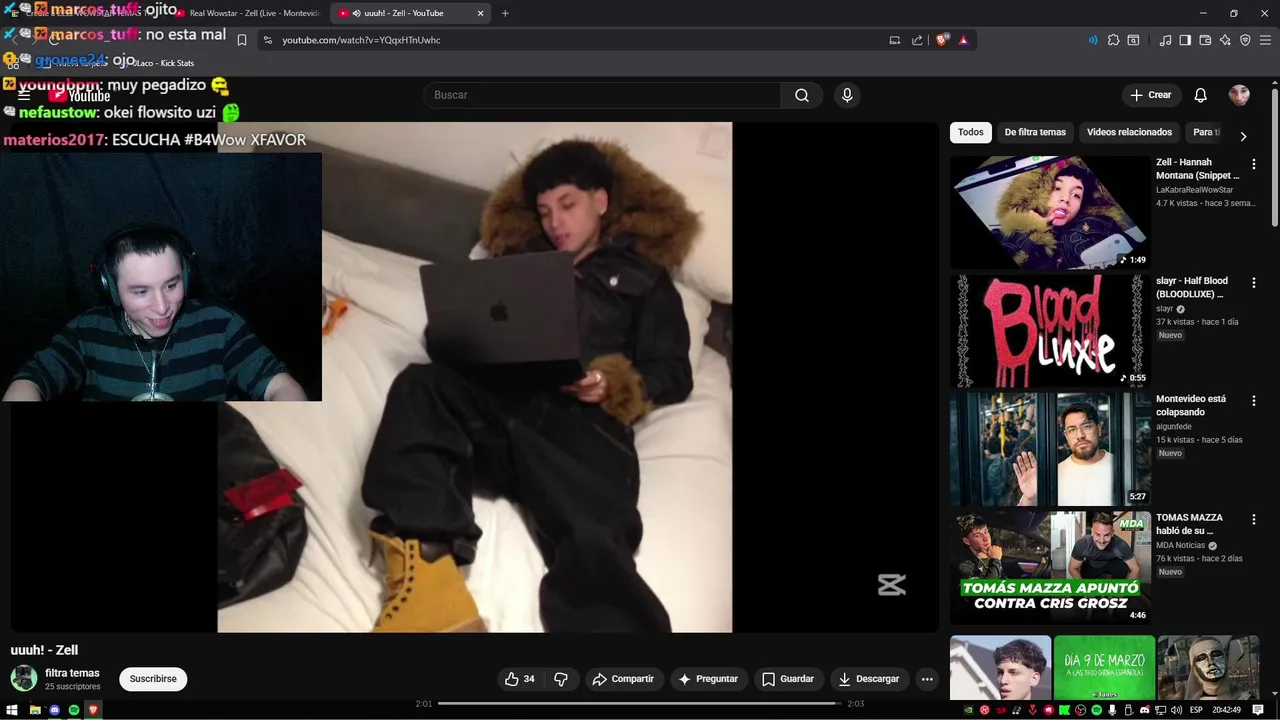Click the video title uuuh! - Zell

[44, 650]
